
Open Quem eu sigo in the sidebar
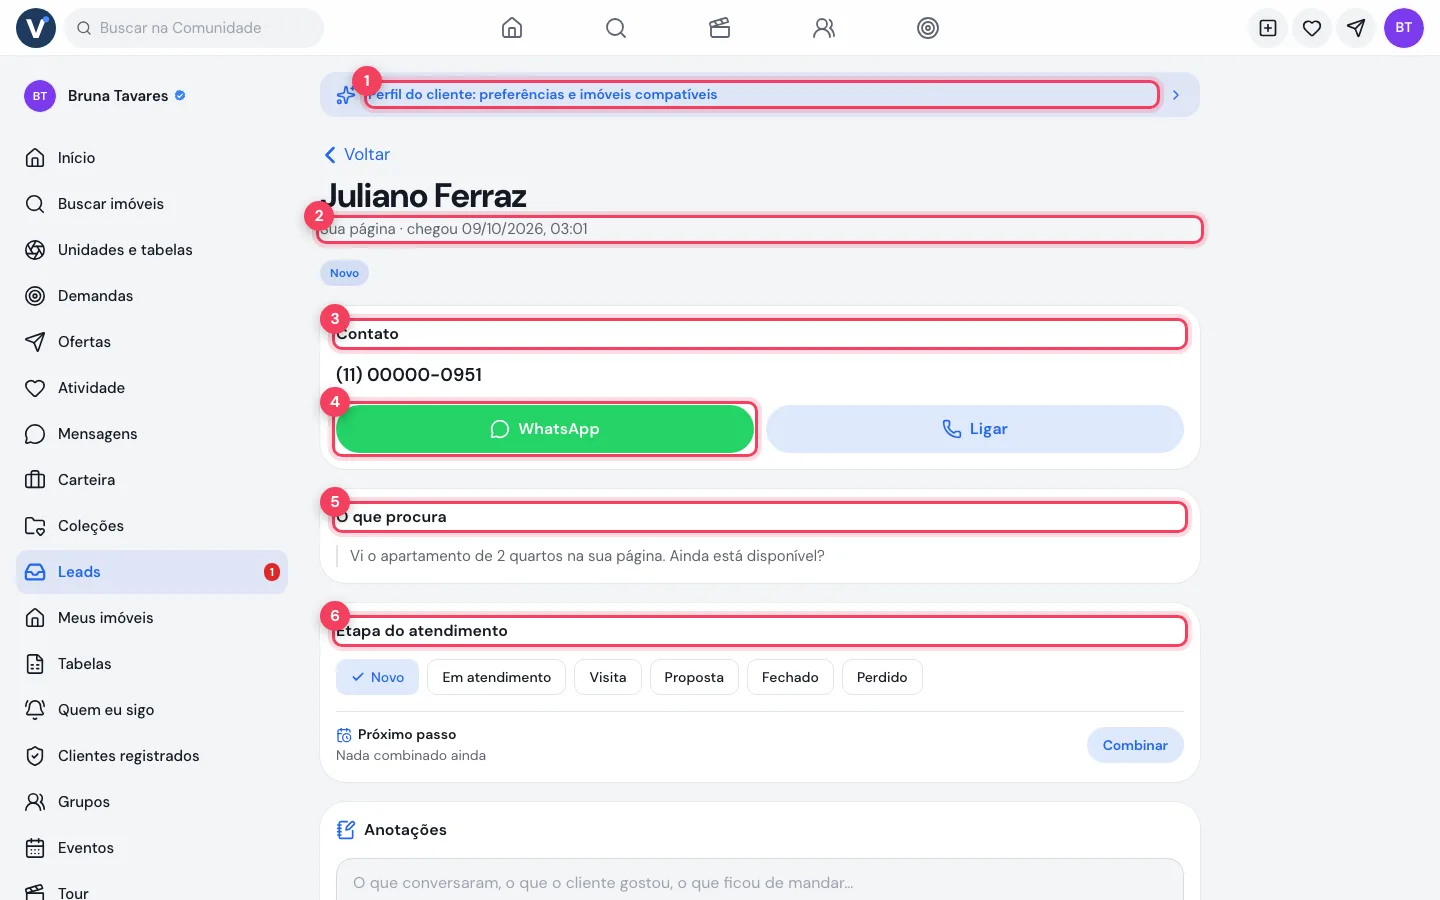pos(152,710)
